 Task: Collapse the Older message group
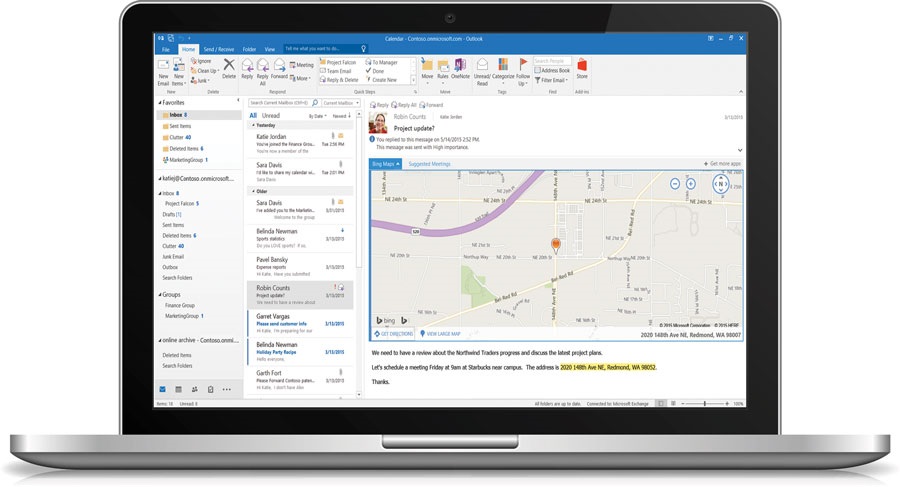coord(253,191)
